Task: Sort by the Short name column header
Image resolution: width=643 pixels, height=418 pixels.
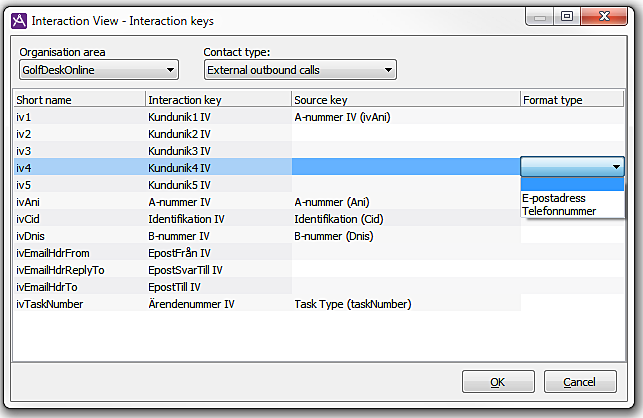Action: 78,100
